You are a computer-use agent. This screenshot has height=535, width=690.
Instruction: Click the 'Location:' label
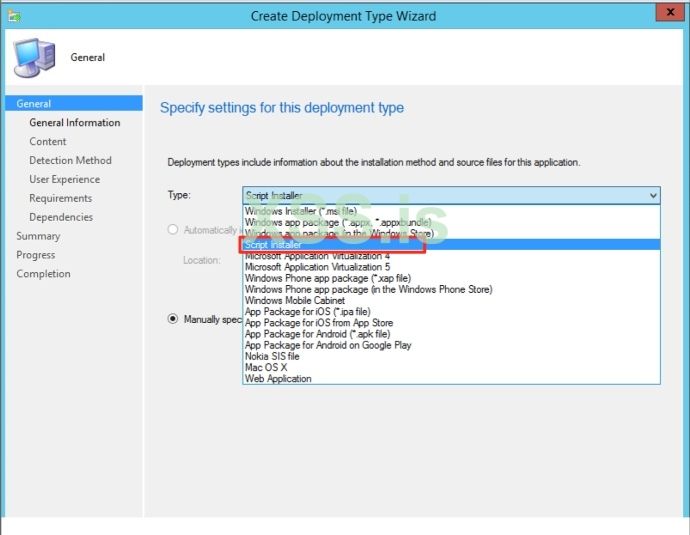pyautogui.click(x=202, y=260)
